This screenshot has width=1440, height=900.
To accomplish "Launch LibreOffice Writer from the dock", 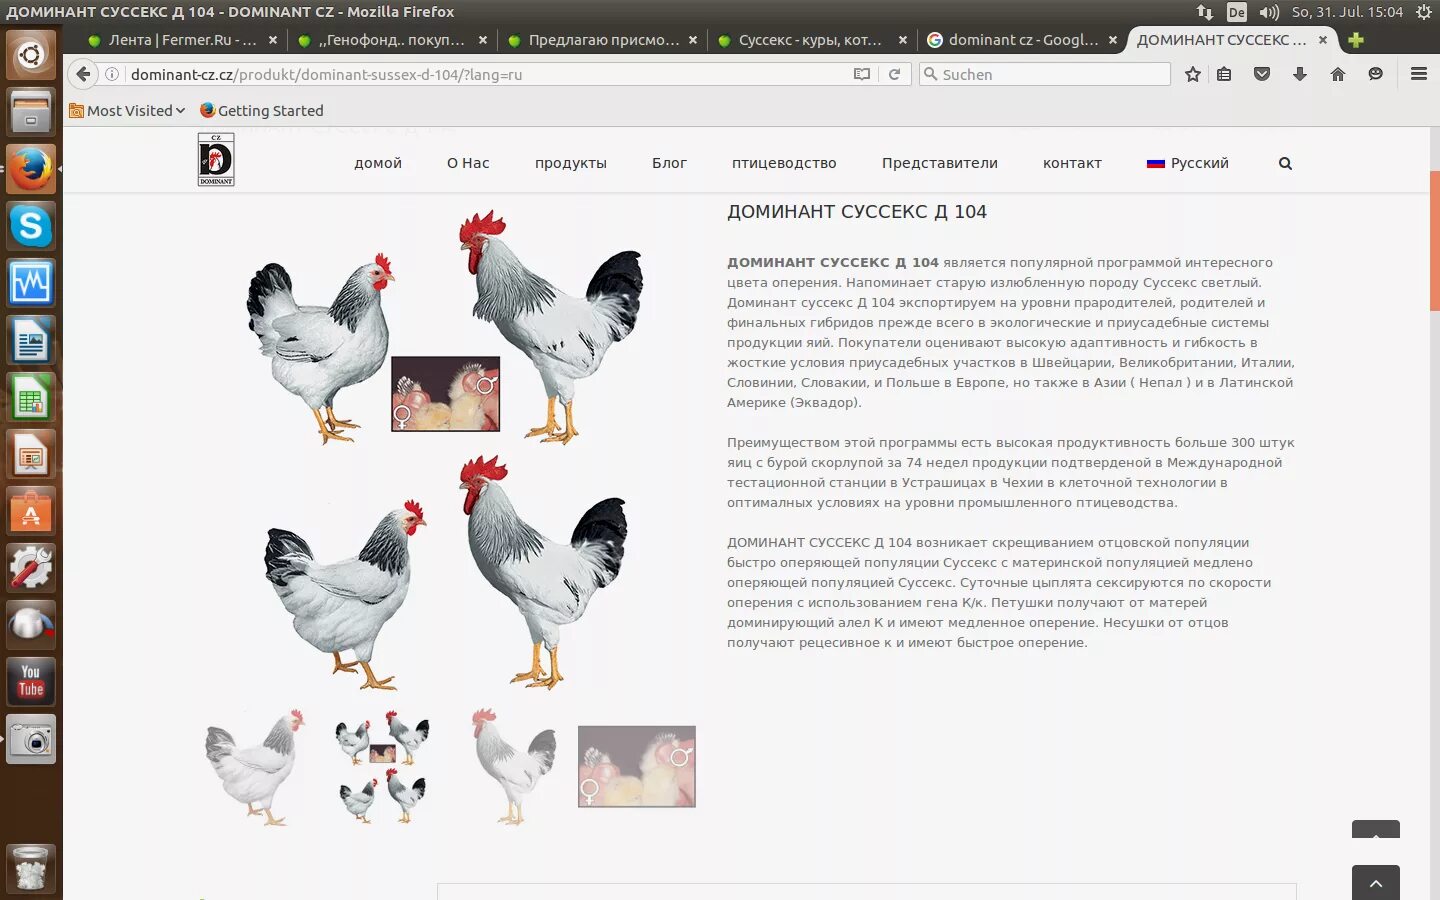I will click(x=31, y=341).
